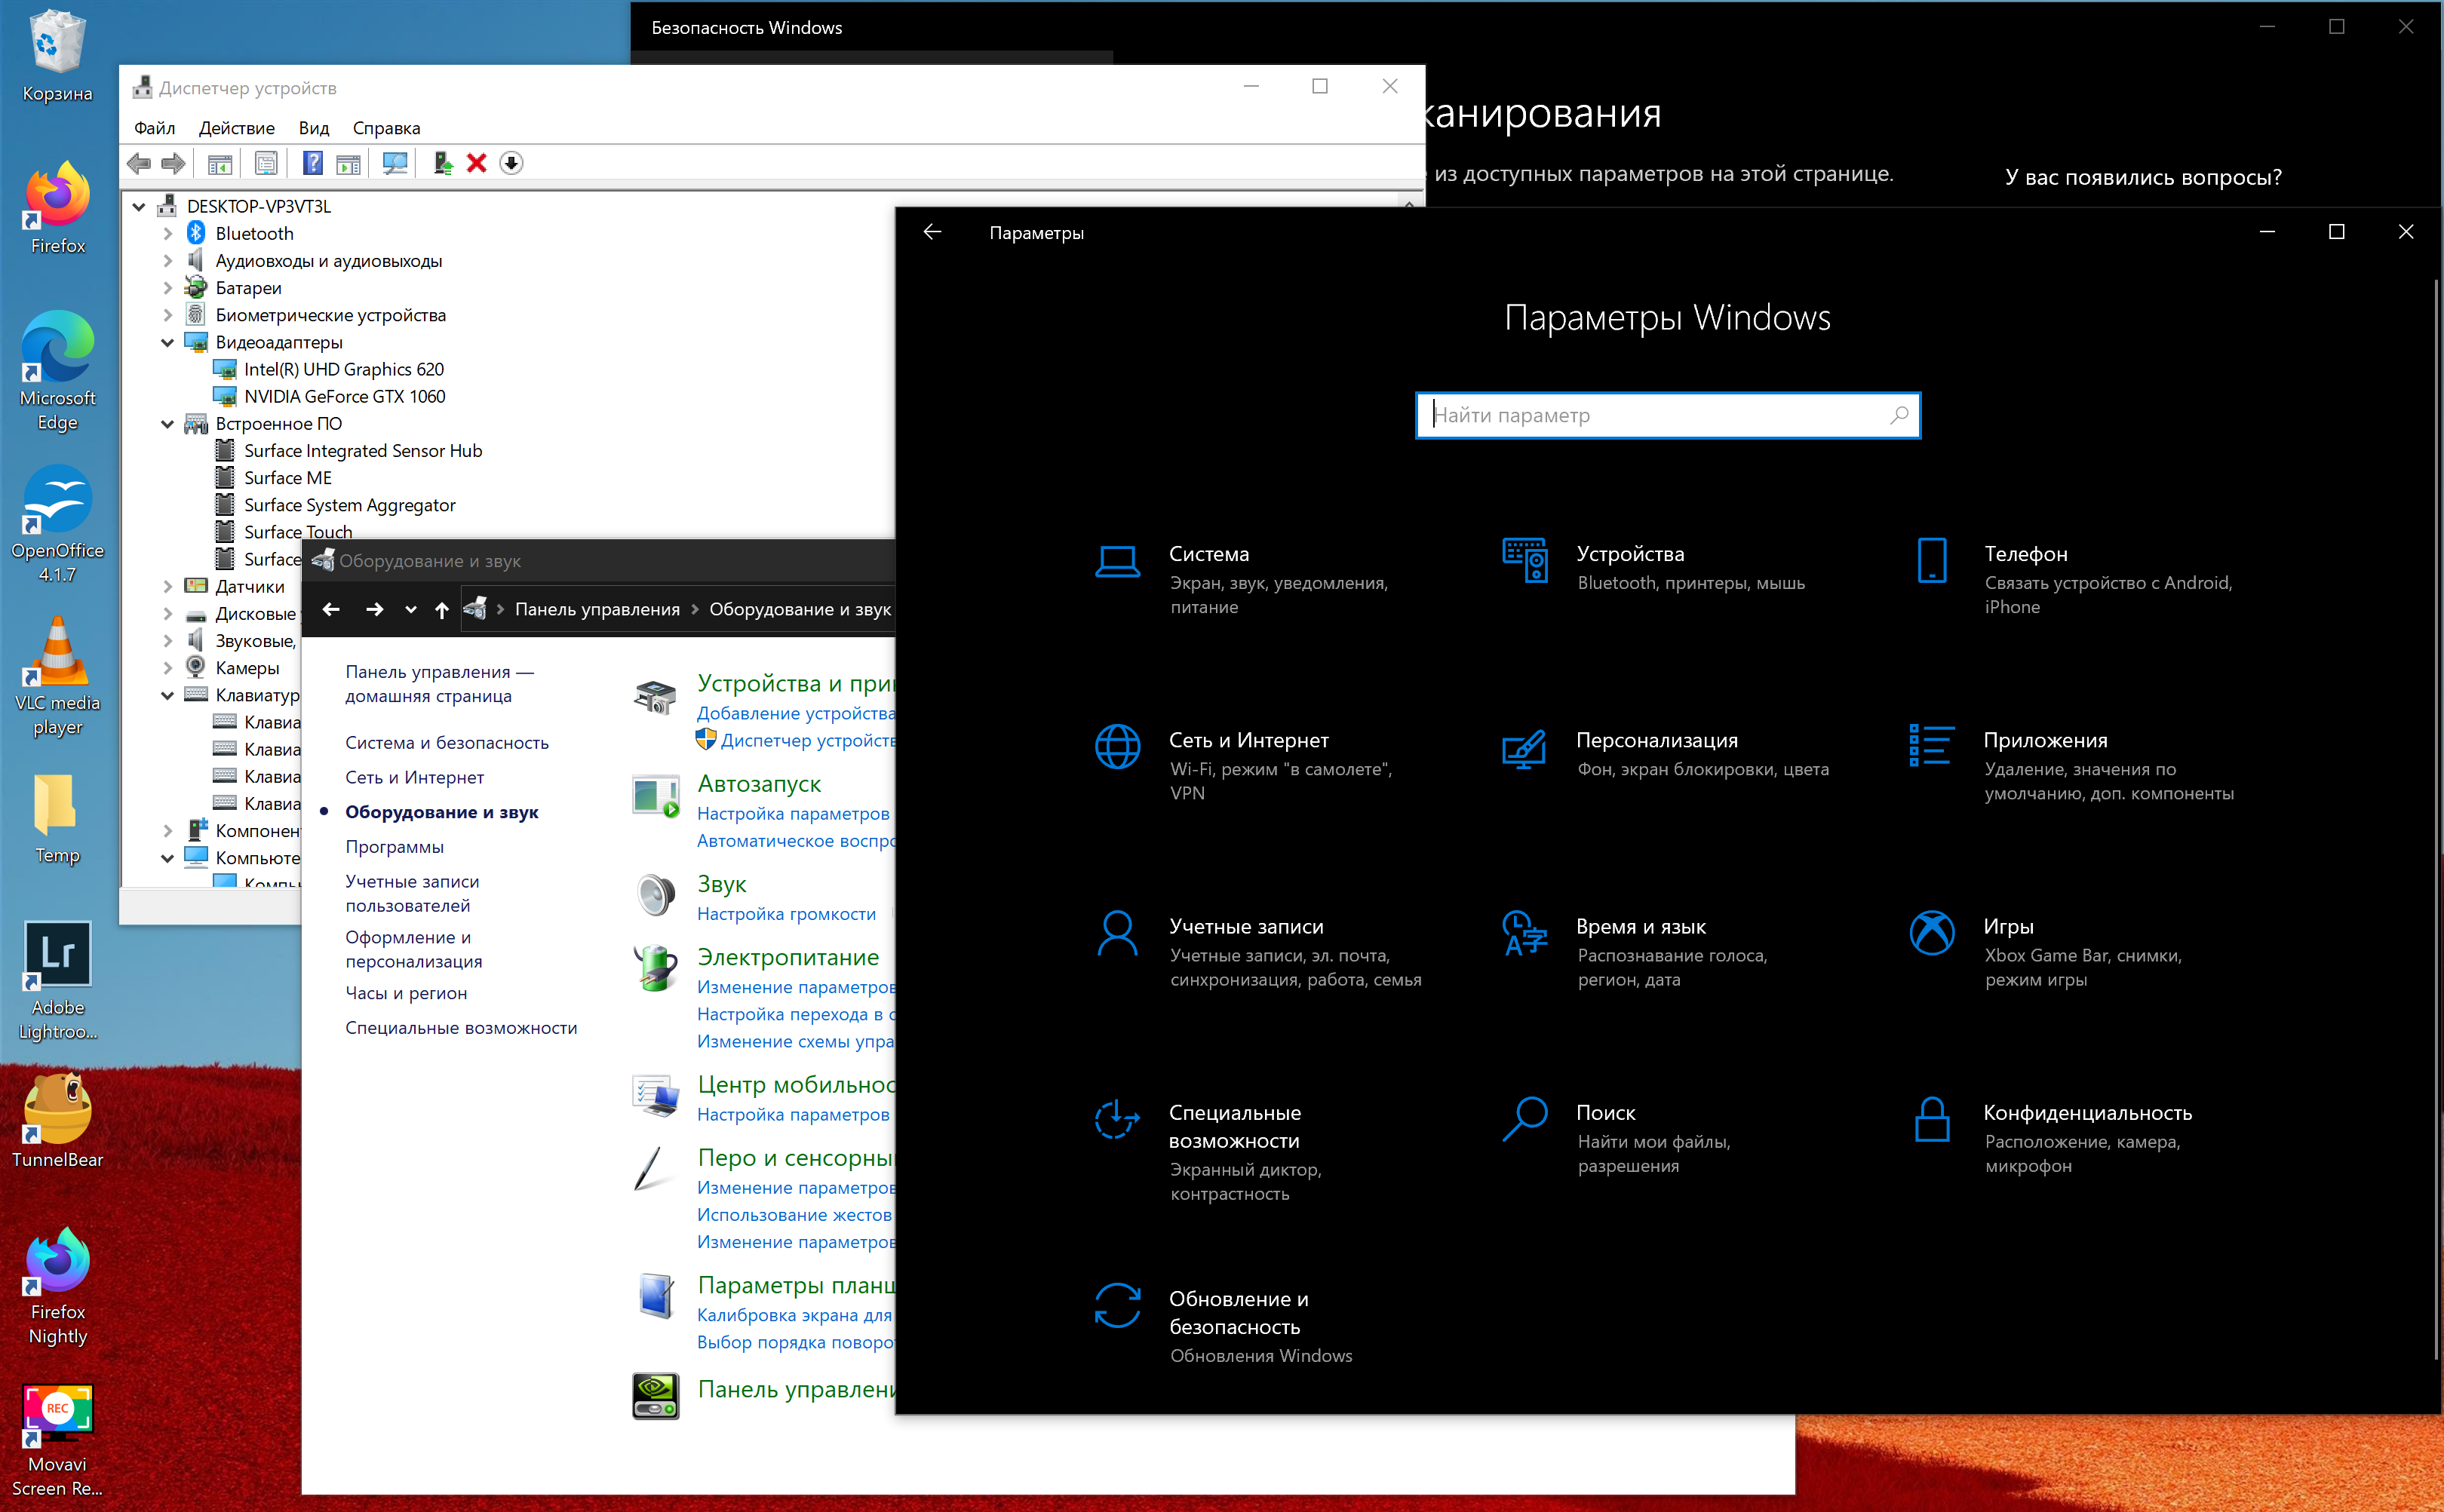Click the black down-arrow disable device icon
The width and height of the screenshot is (2444, 1512).
tap(511, 163)
